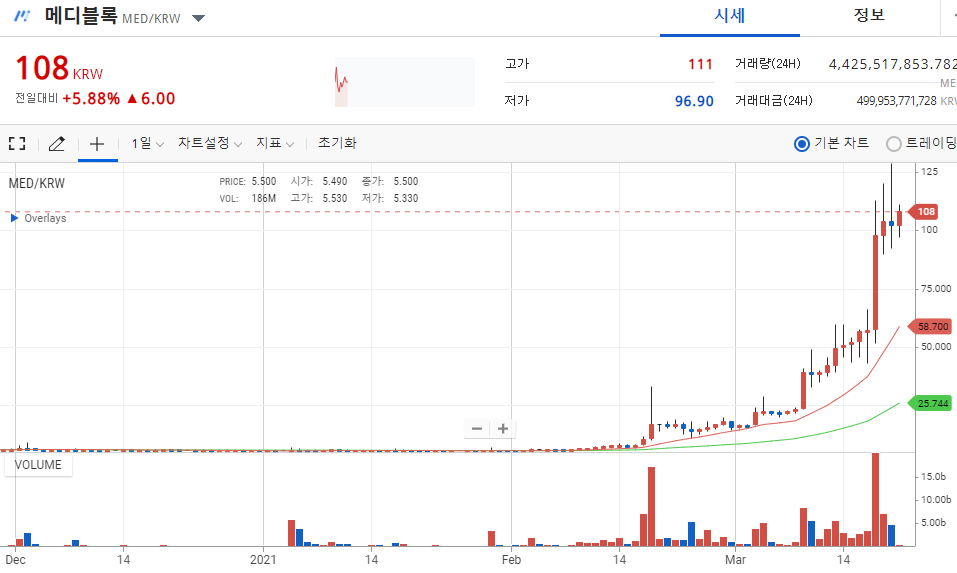Open the 1일 interval dropdown

pyautogui.click(x=148, y=144)
